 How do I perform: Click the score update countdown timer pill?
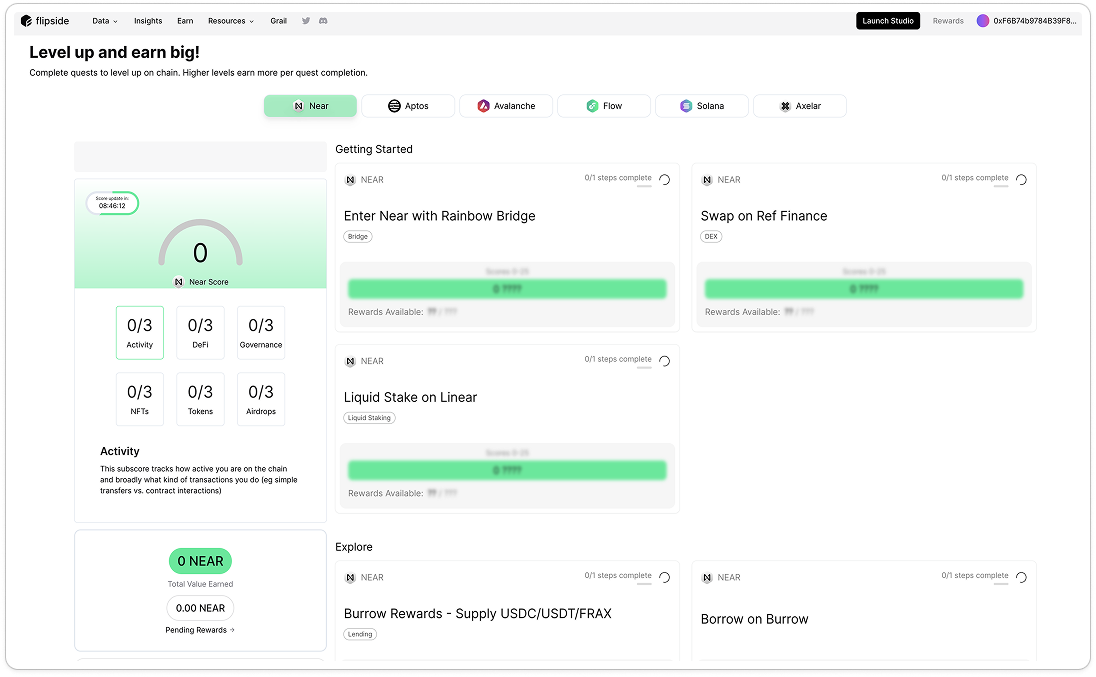click(112, 203)
